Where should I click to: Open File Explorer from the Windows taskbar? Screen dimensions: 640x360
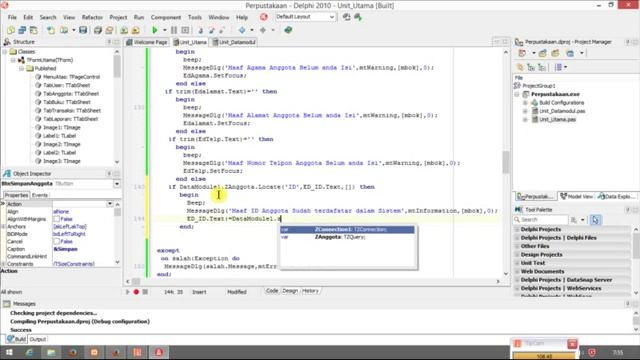point(51,352)
